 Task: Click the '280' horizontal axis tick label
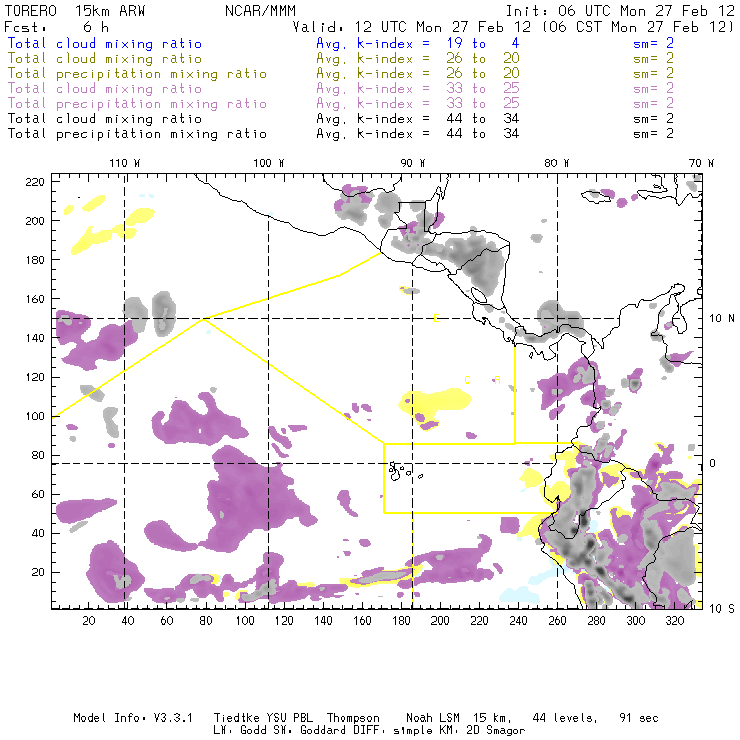596,621
